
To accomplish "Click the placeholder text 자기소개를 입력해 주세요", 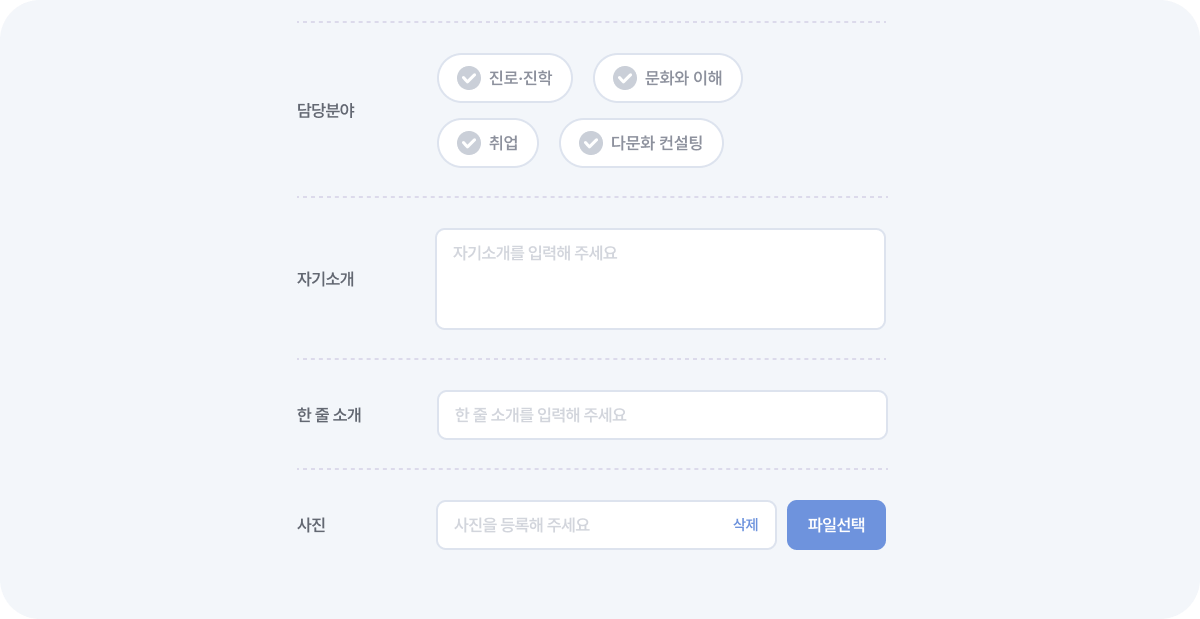I will pos(535,253).
